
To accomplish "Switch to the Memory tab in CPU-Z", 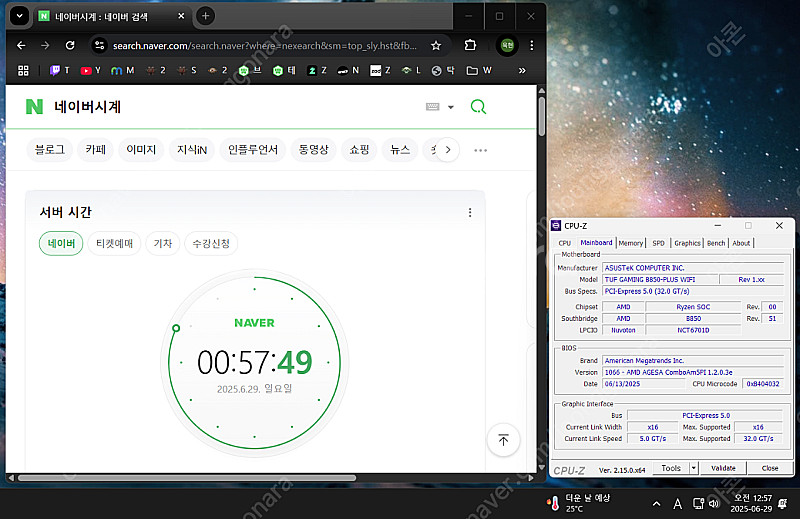I will (631, 243).
